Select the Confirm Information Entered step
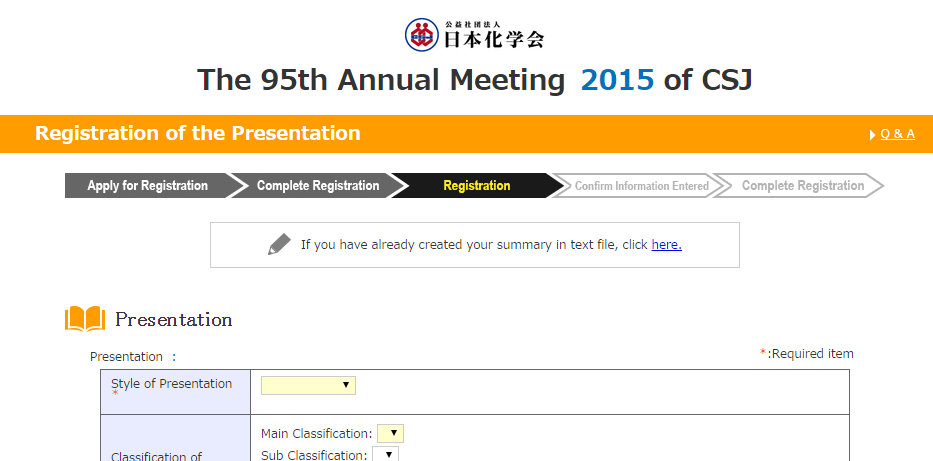This screenshot has width=933, height=461. tap(641, 186)
